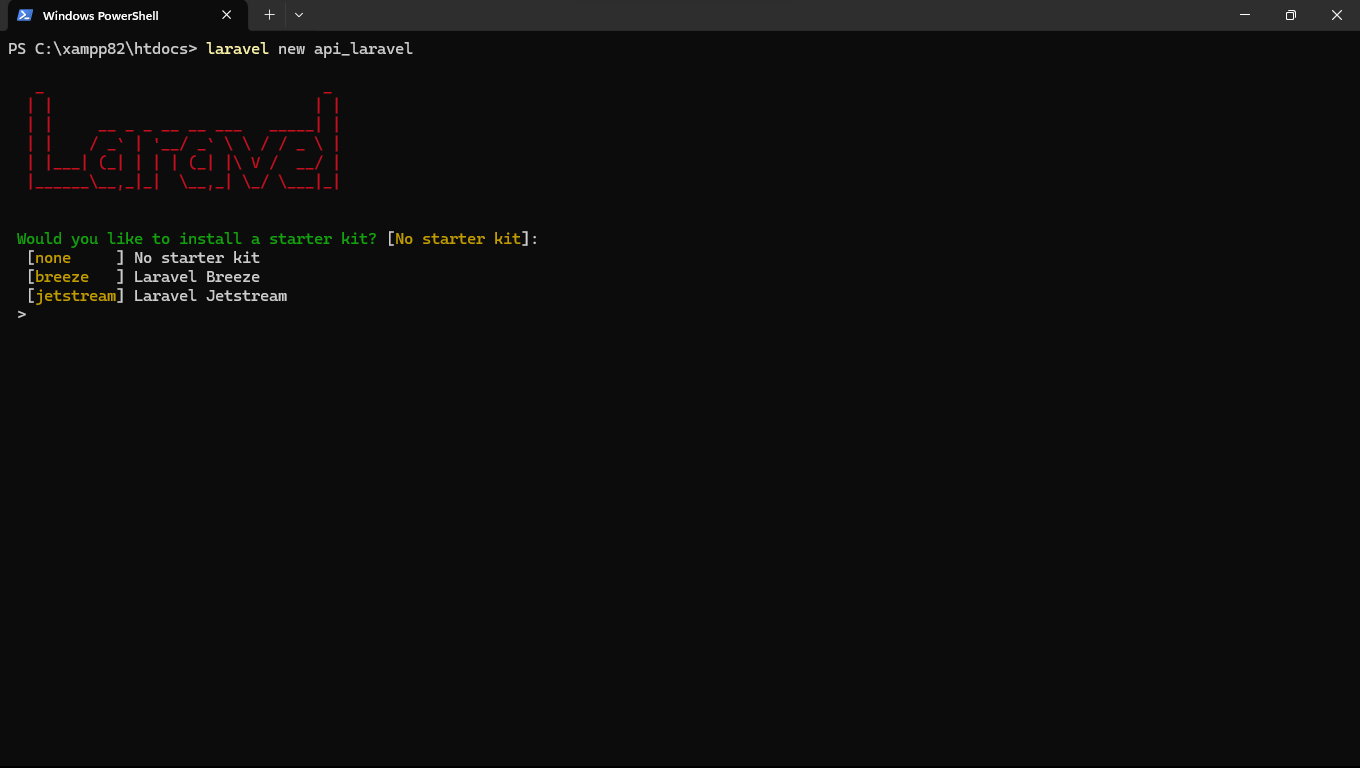Click 'No starter kit' option description in the none row

[197, 258]
